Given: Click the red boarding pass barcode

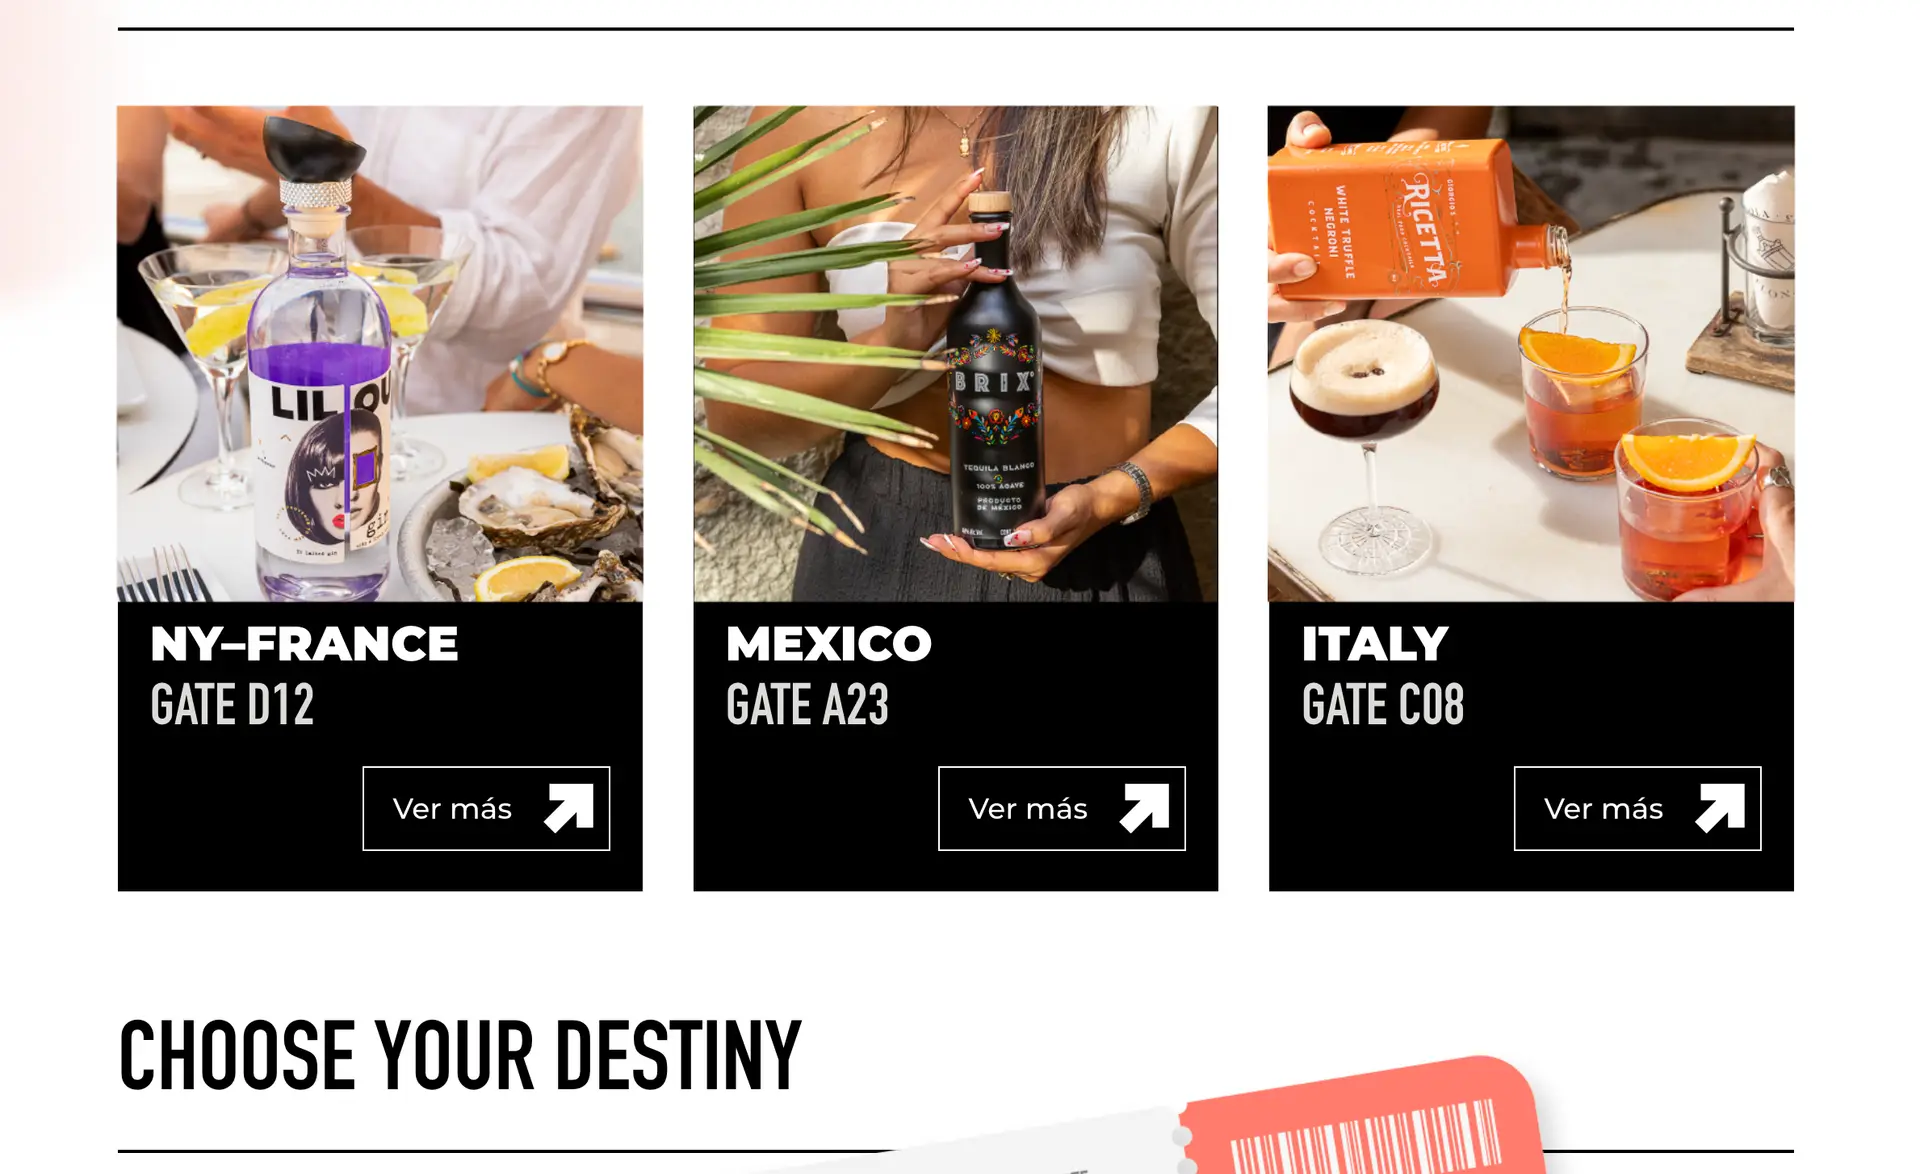Looking at the screenshot, I should 1365,1137.
